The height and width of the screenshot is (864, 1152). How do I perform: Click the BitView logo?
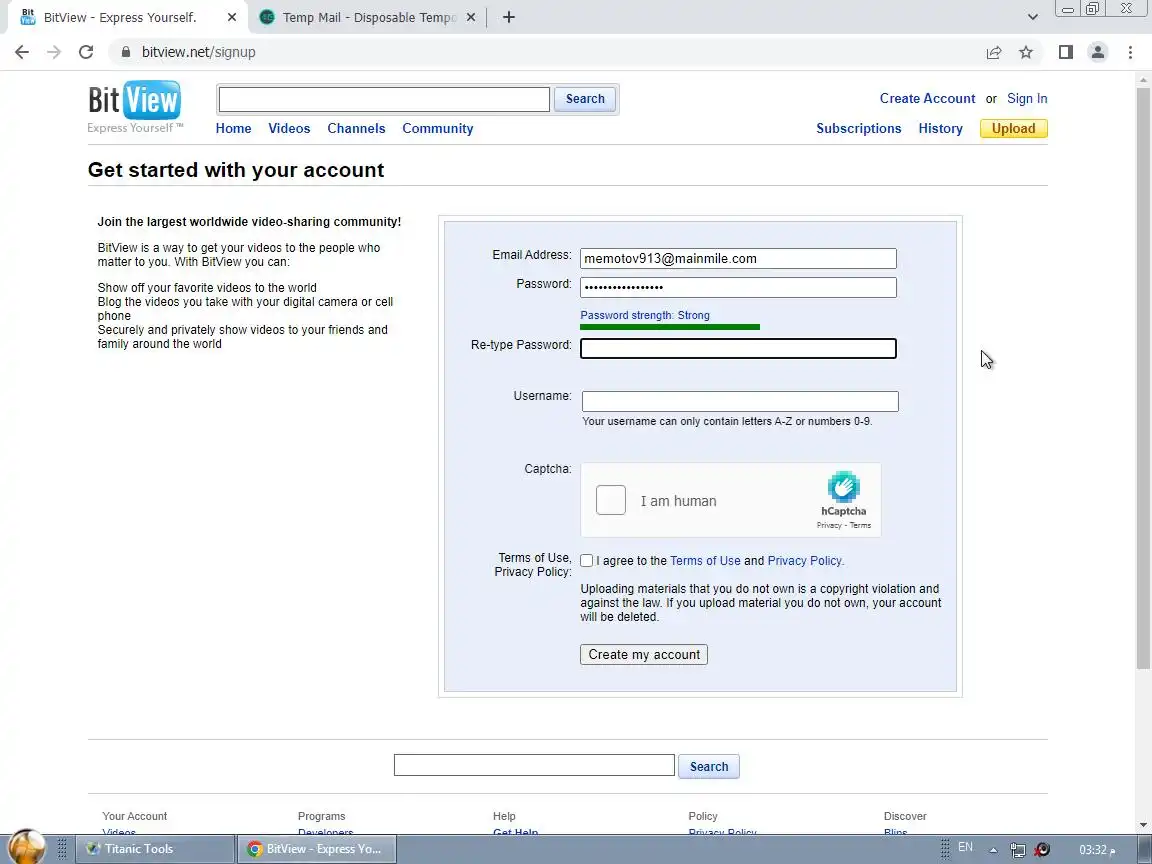point(134,107)
